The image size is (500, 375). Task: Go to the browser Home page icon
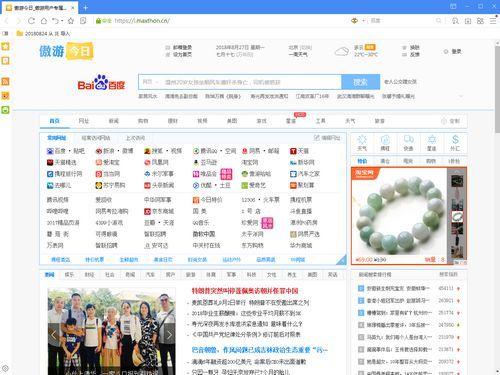point(44,21)
